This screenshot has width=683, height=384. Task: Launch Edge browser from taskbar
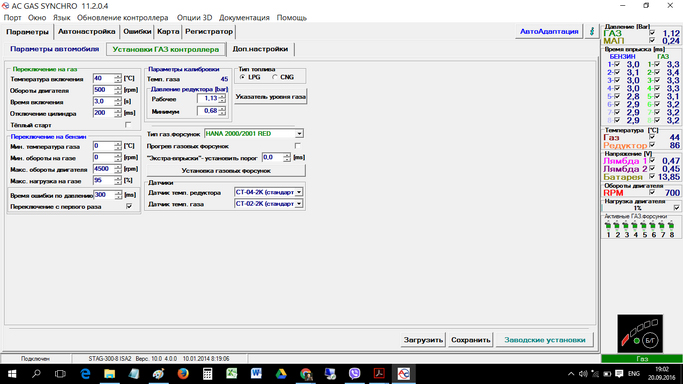85,374
